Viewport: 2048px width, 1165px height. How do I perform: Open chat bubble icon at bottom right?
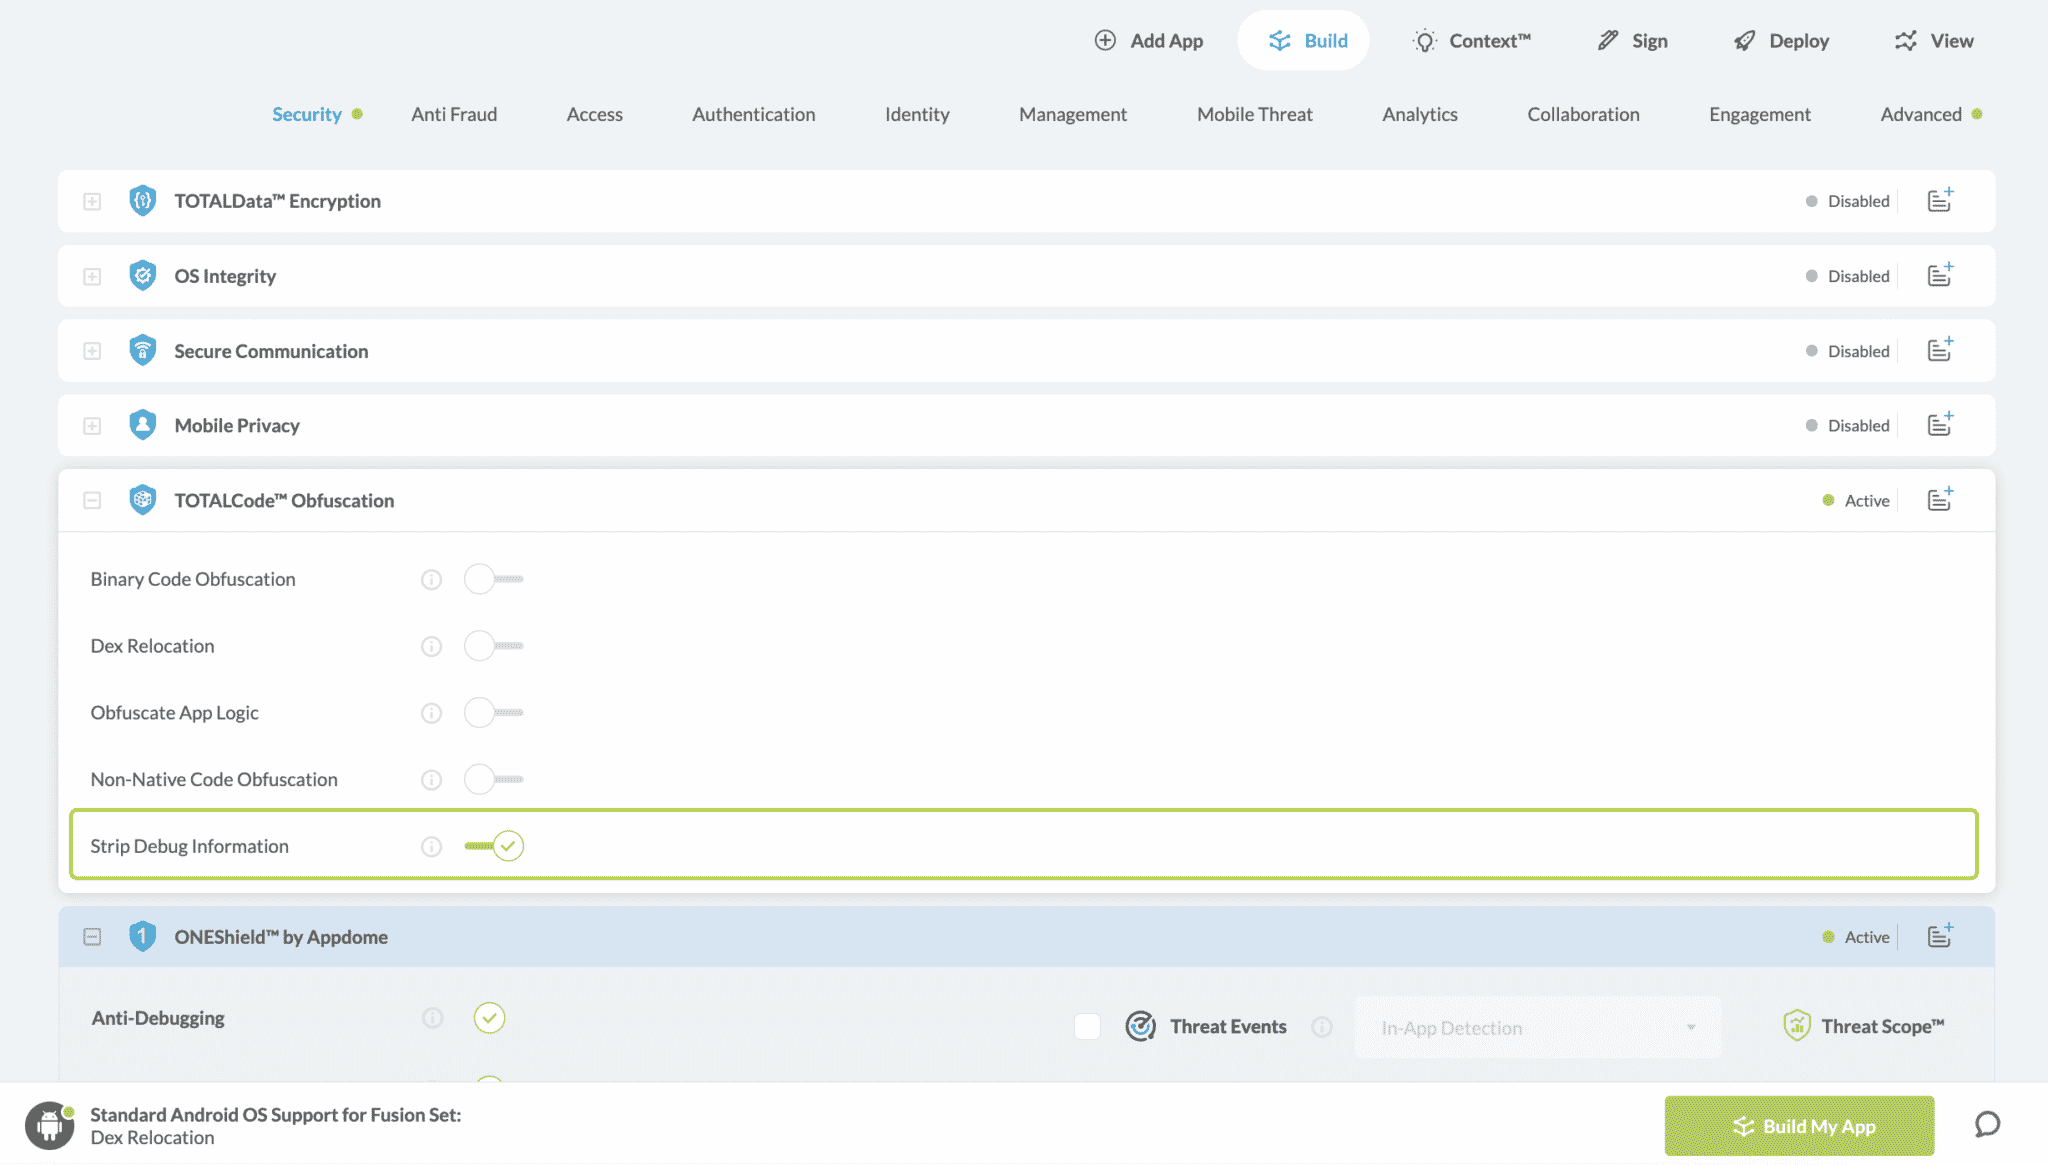[1987, 1125]
